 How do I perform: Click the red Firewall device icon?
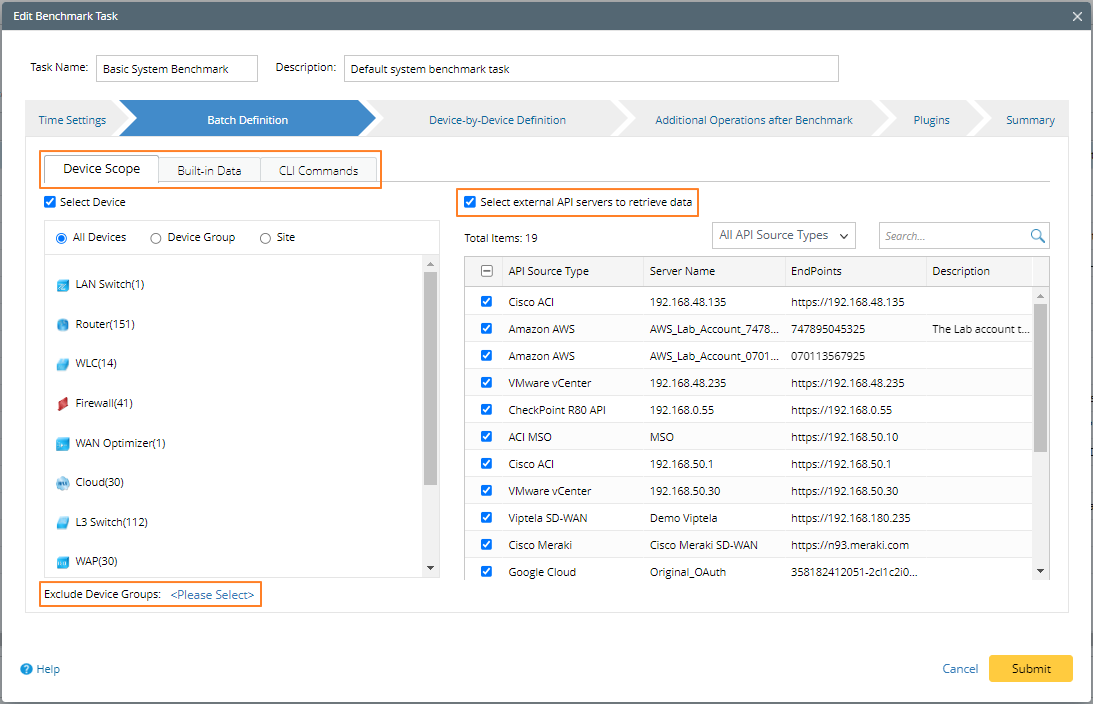[x=63, y=404]
